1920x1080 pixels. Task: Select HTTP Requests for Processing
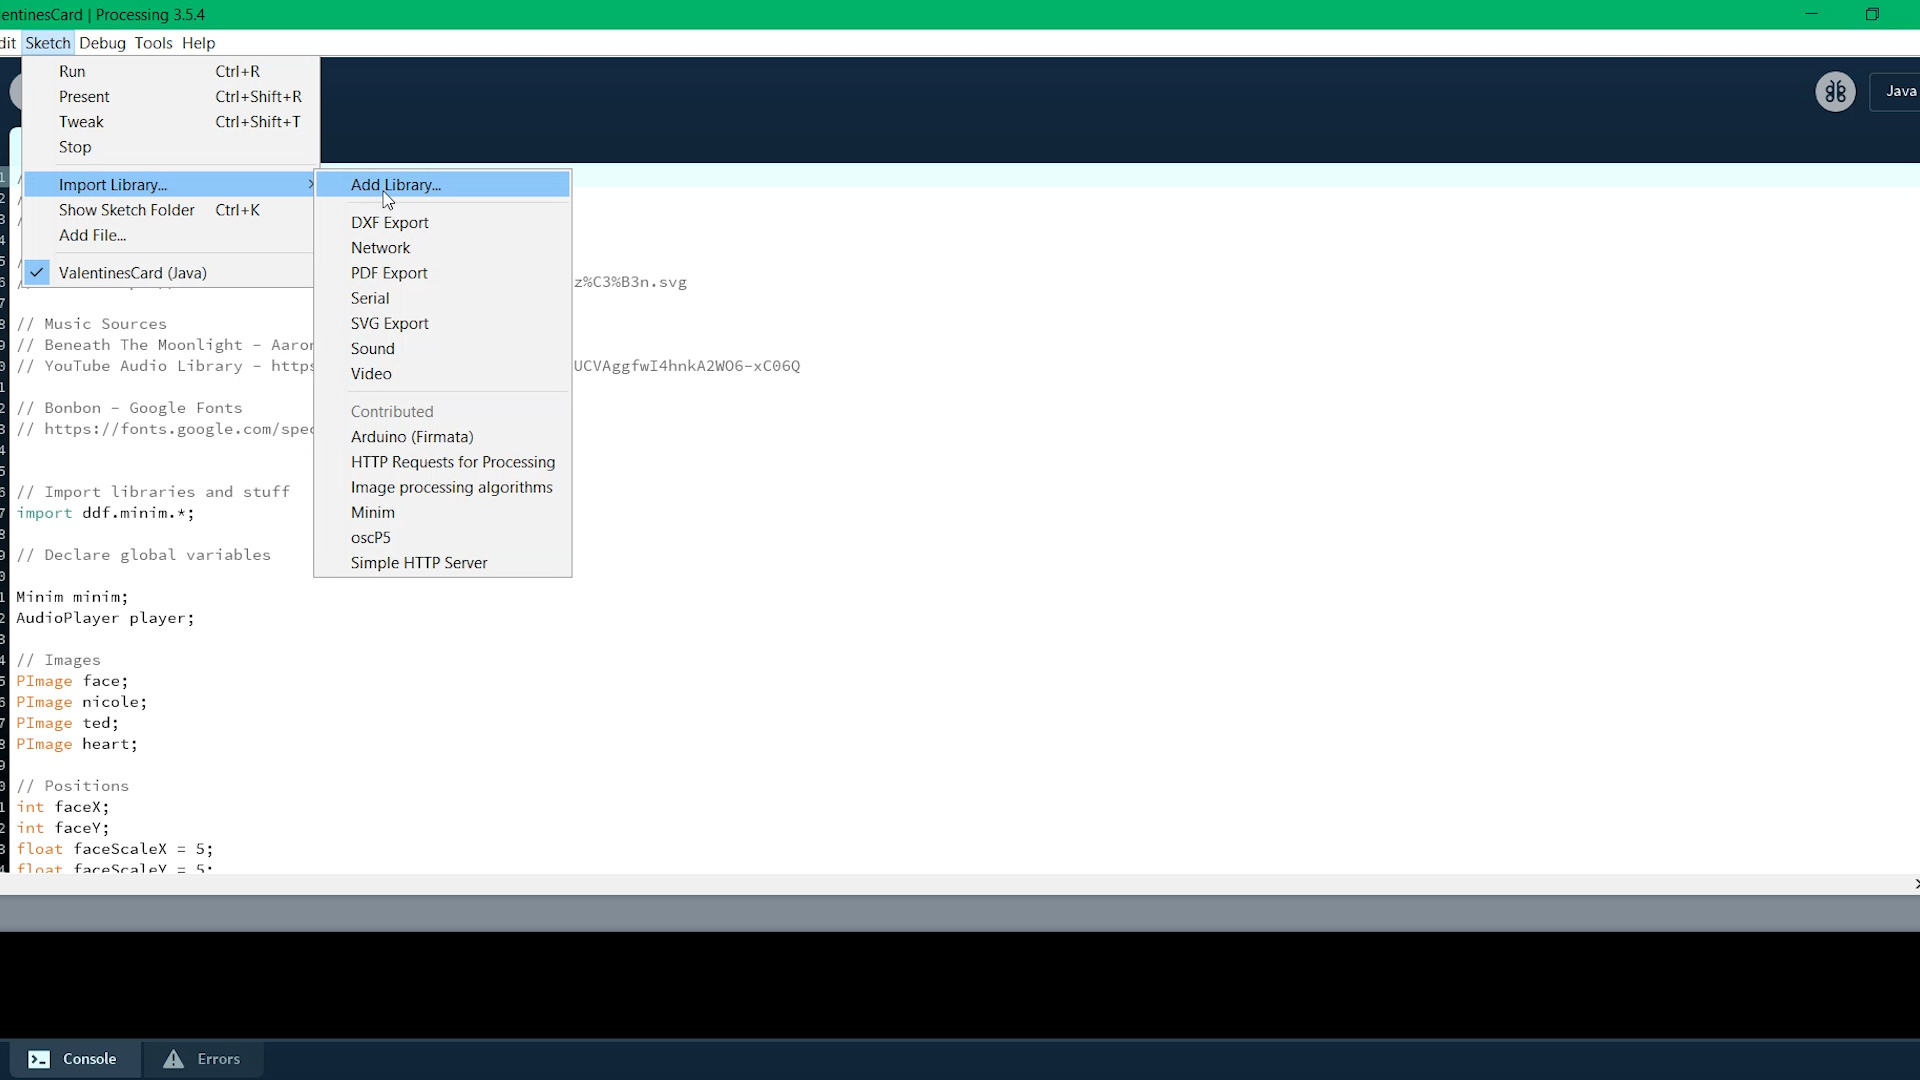tap(453, 462)
